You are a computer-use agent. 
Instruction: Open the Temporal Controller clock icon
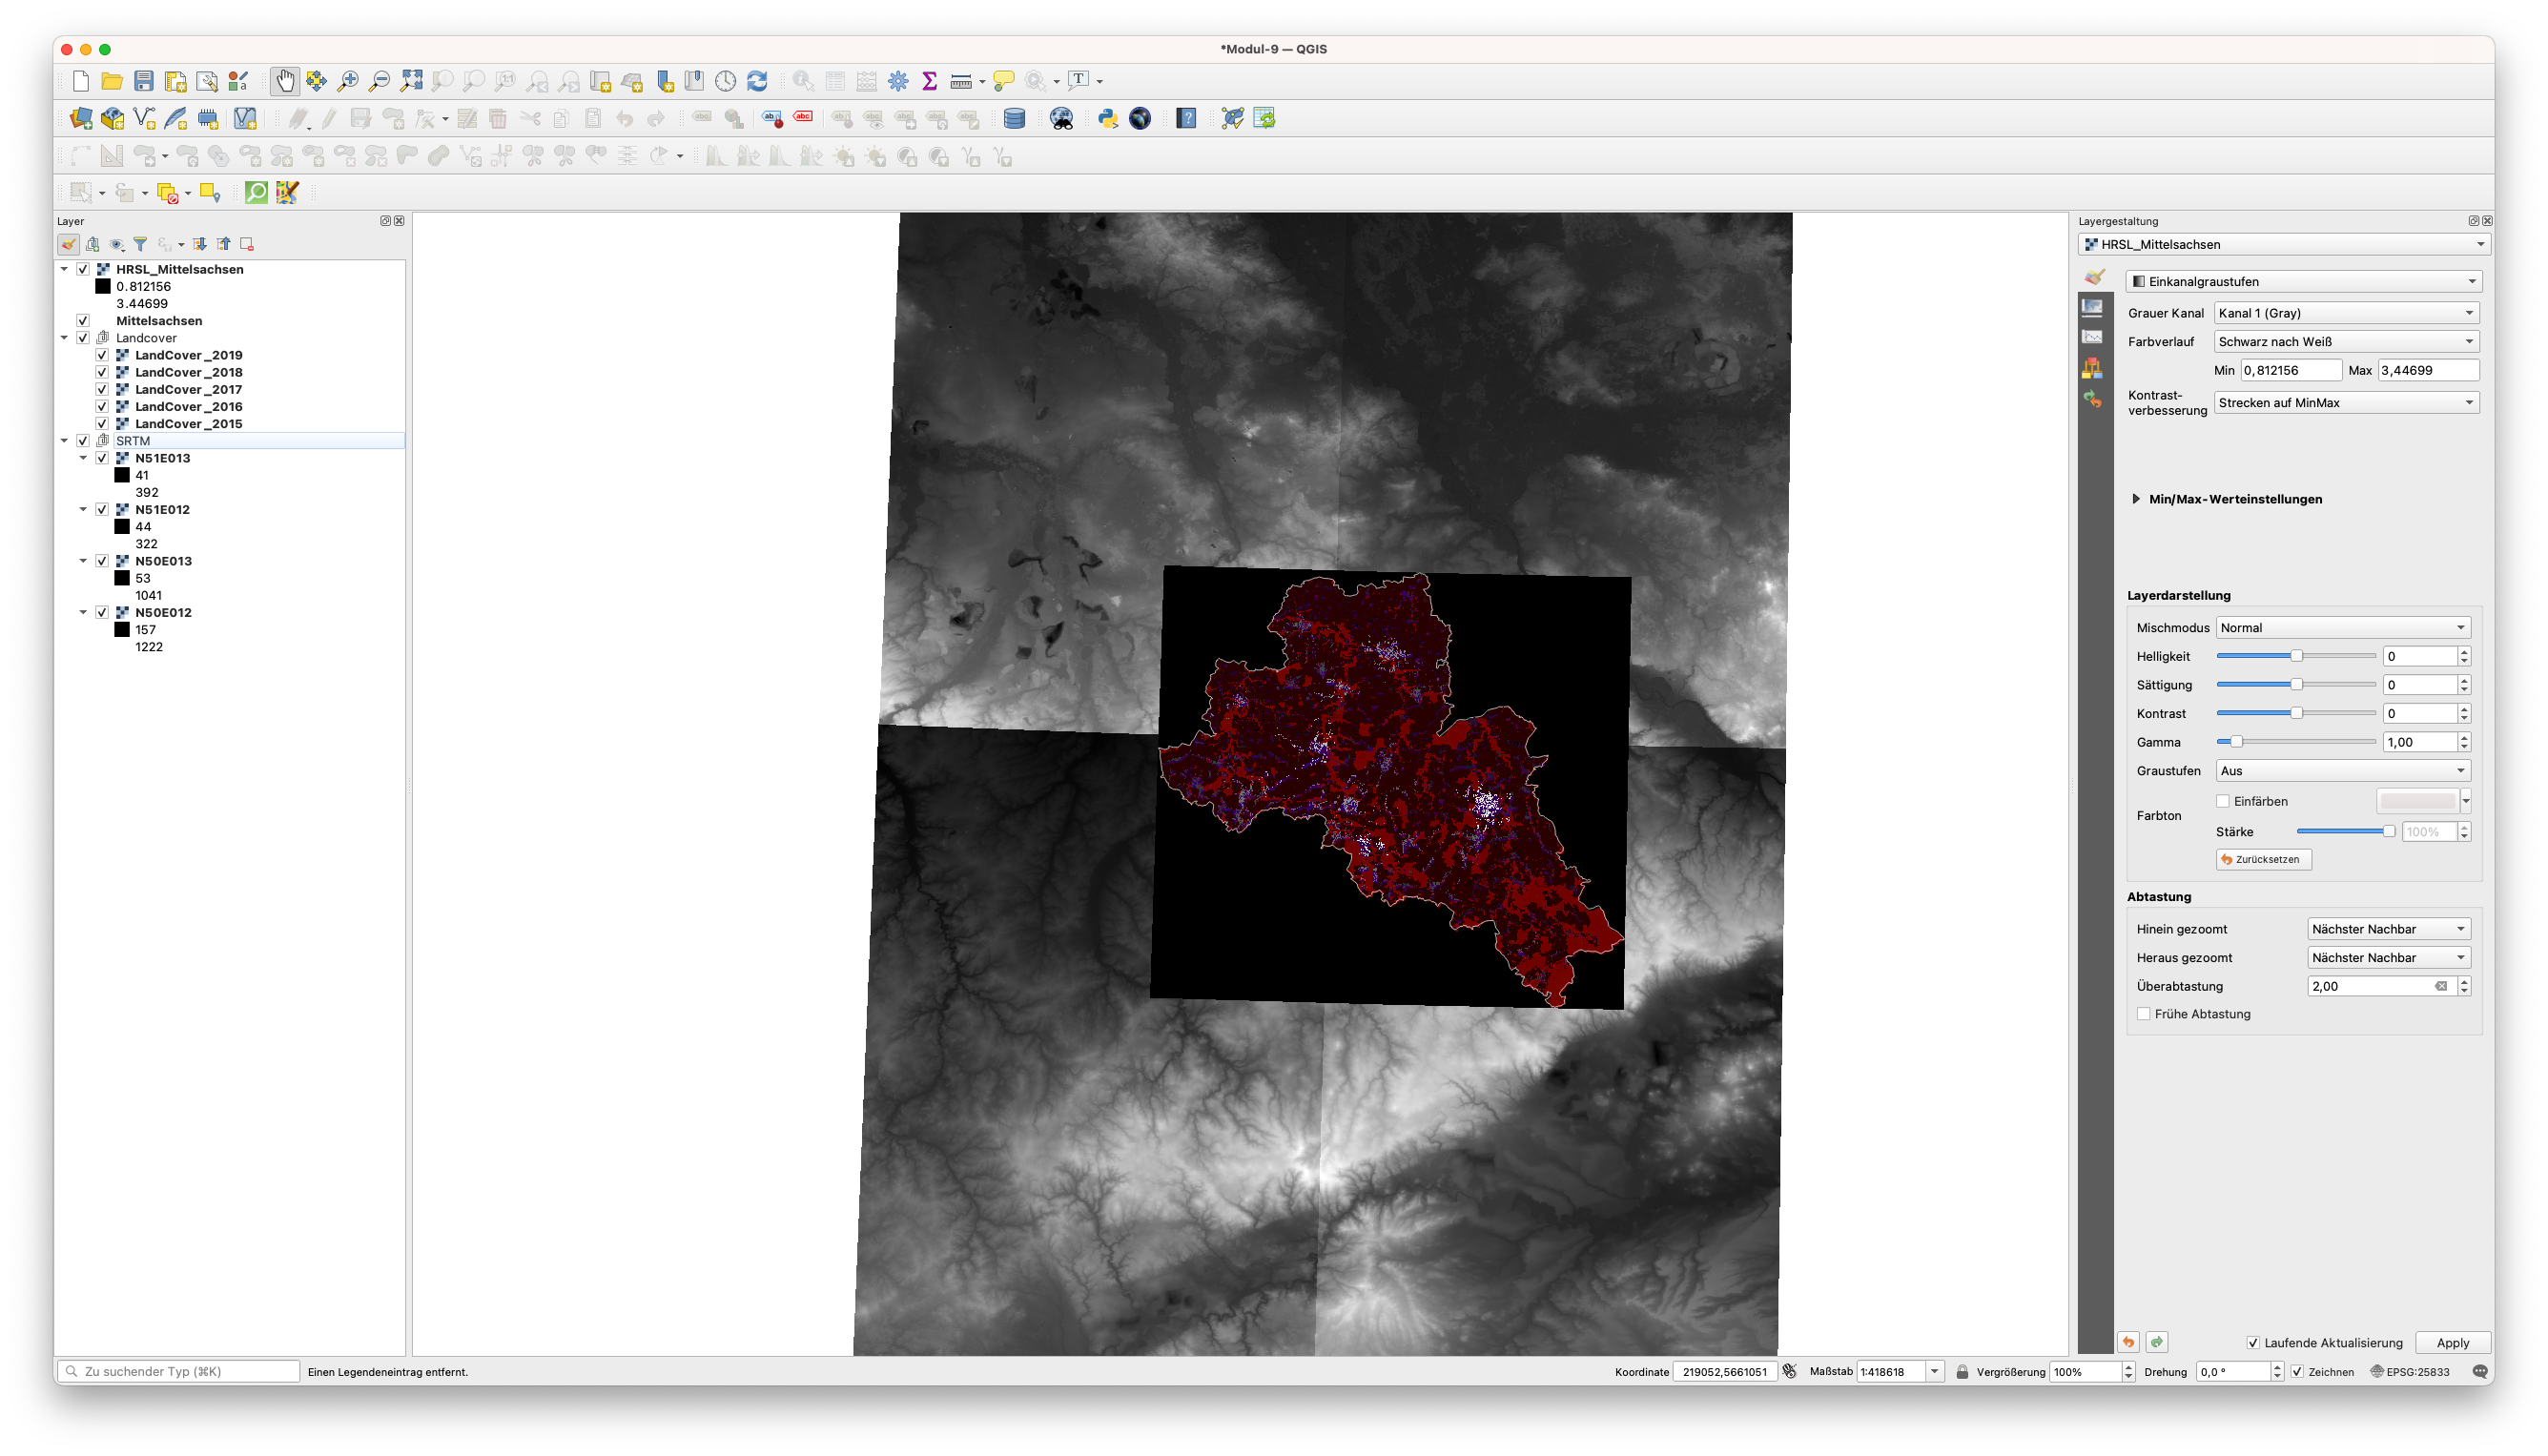tap(726, 81)
